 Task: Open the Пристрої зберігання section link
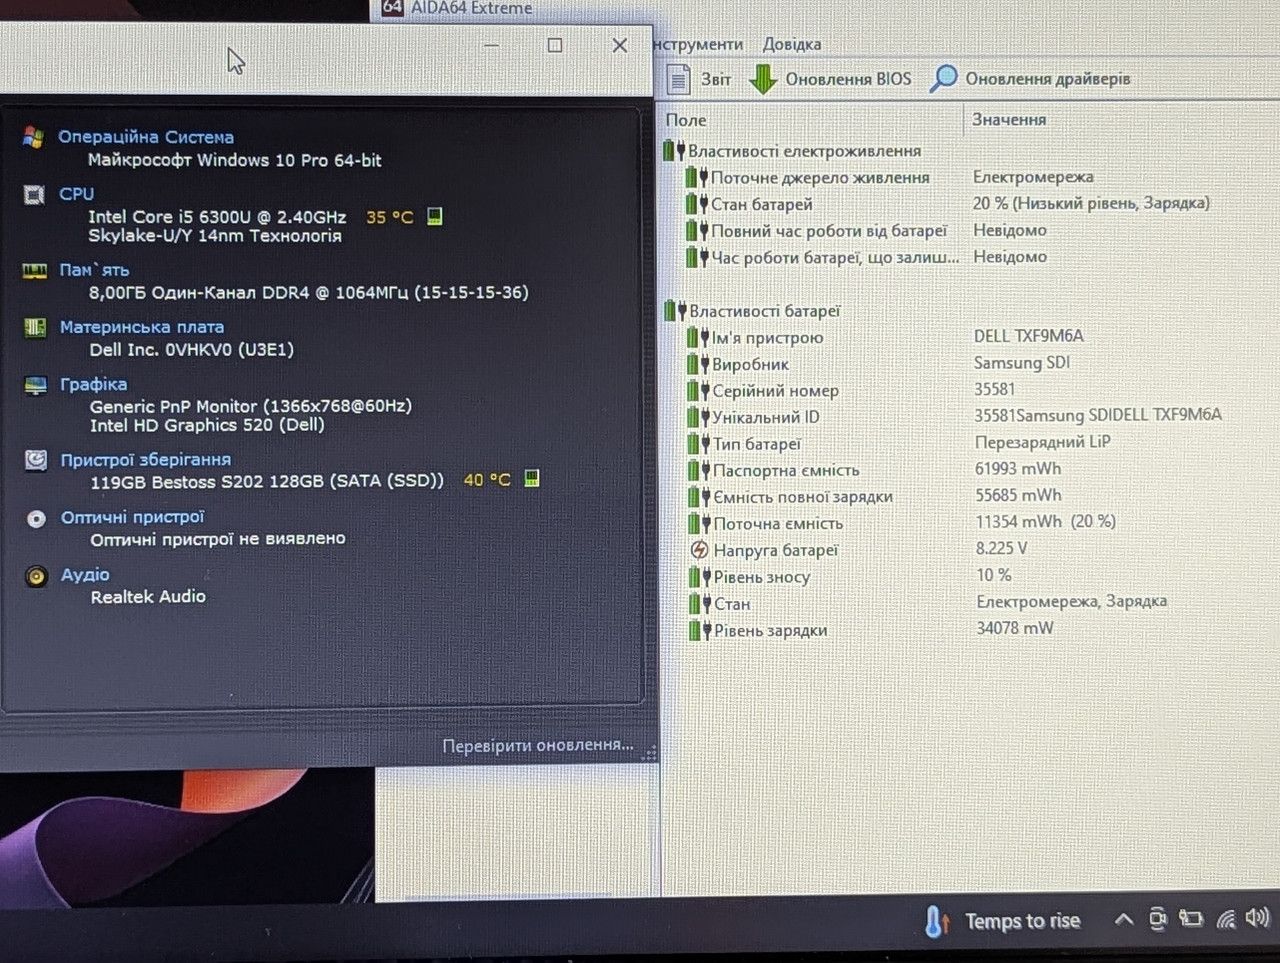146,460
